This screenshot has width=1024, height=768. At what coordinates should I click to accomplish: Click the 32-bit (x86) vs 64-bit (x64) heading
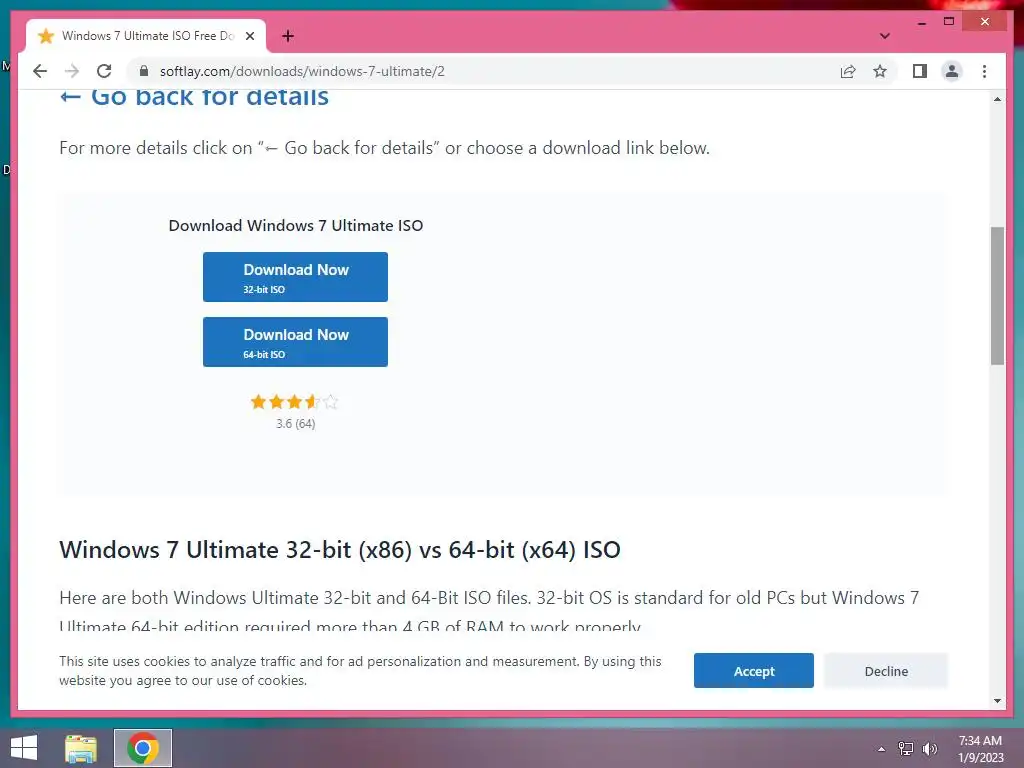point(340,550)
